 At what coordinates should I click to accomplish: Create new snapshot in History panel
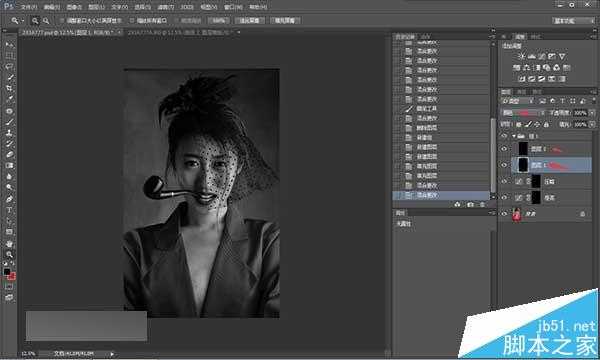click(x=470, y=205)
